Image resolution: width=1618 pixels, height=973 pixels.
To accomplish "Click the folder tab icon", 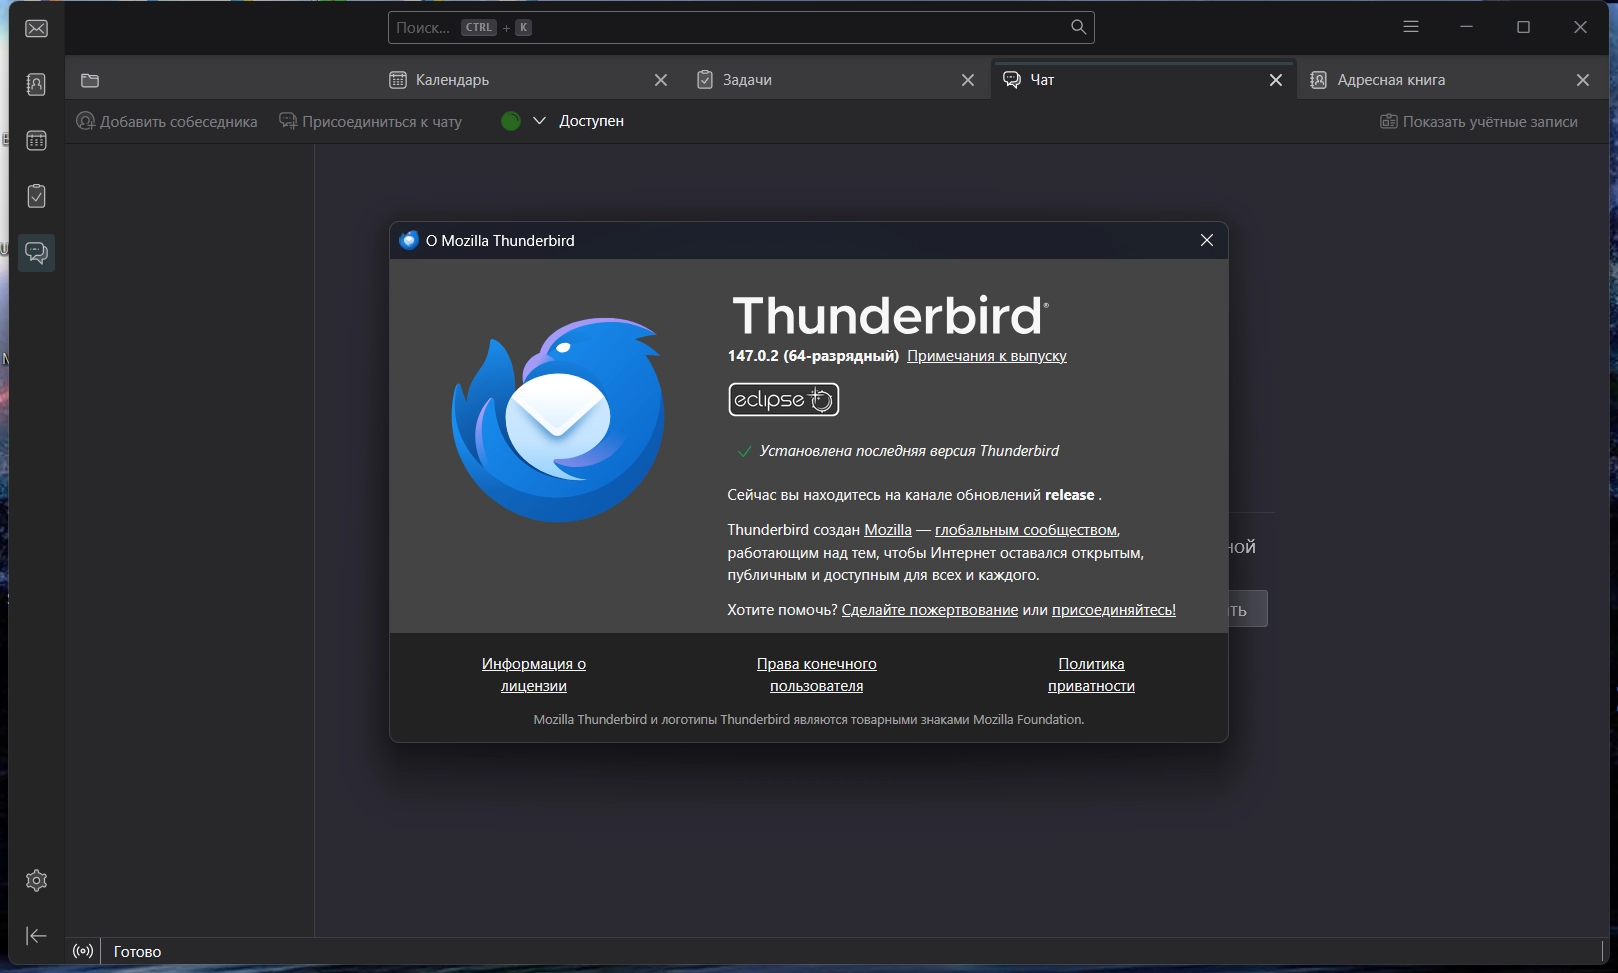I will (x=90, y=80).
